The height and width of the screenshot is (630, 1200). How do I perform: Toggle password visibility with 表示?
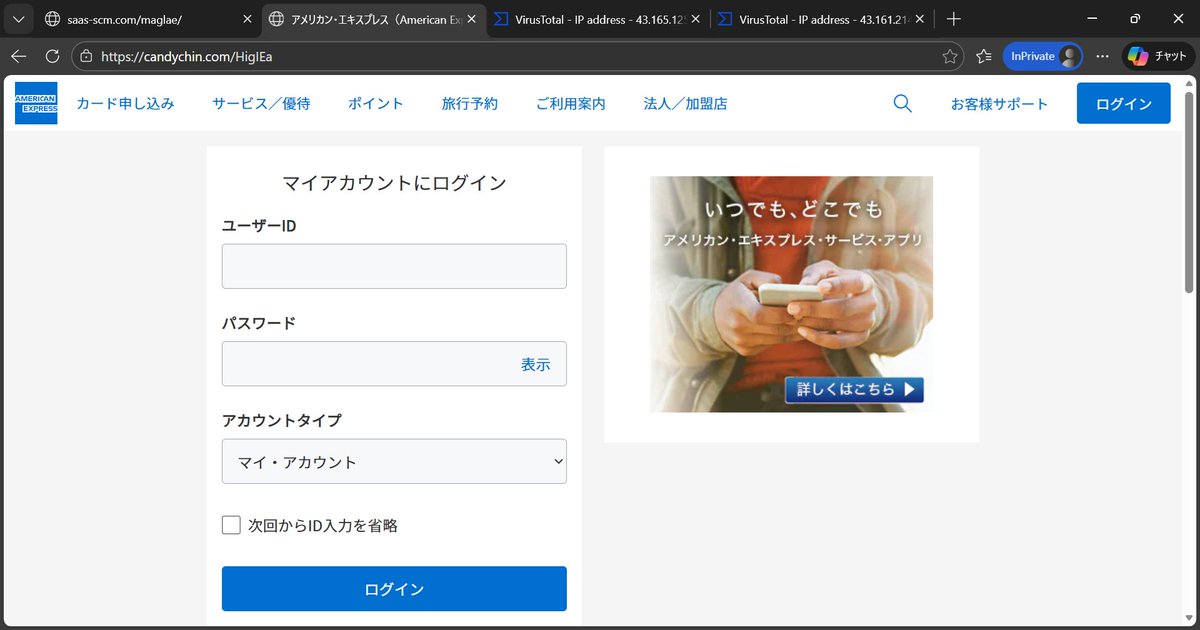point(536,364)
